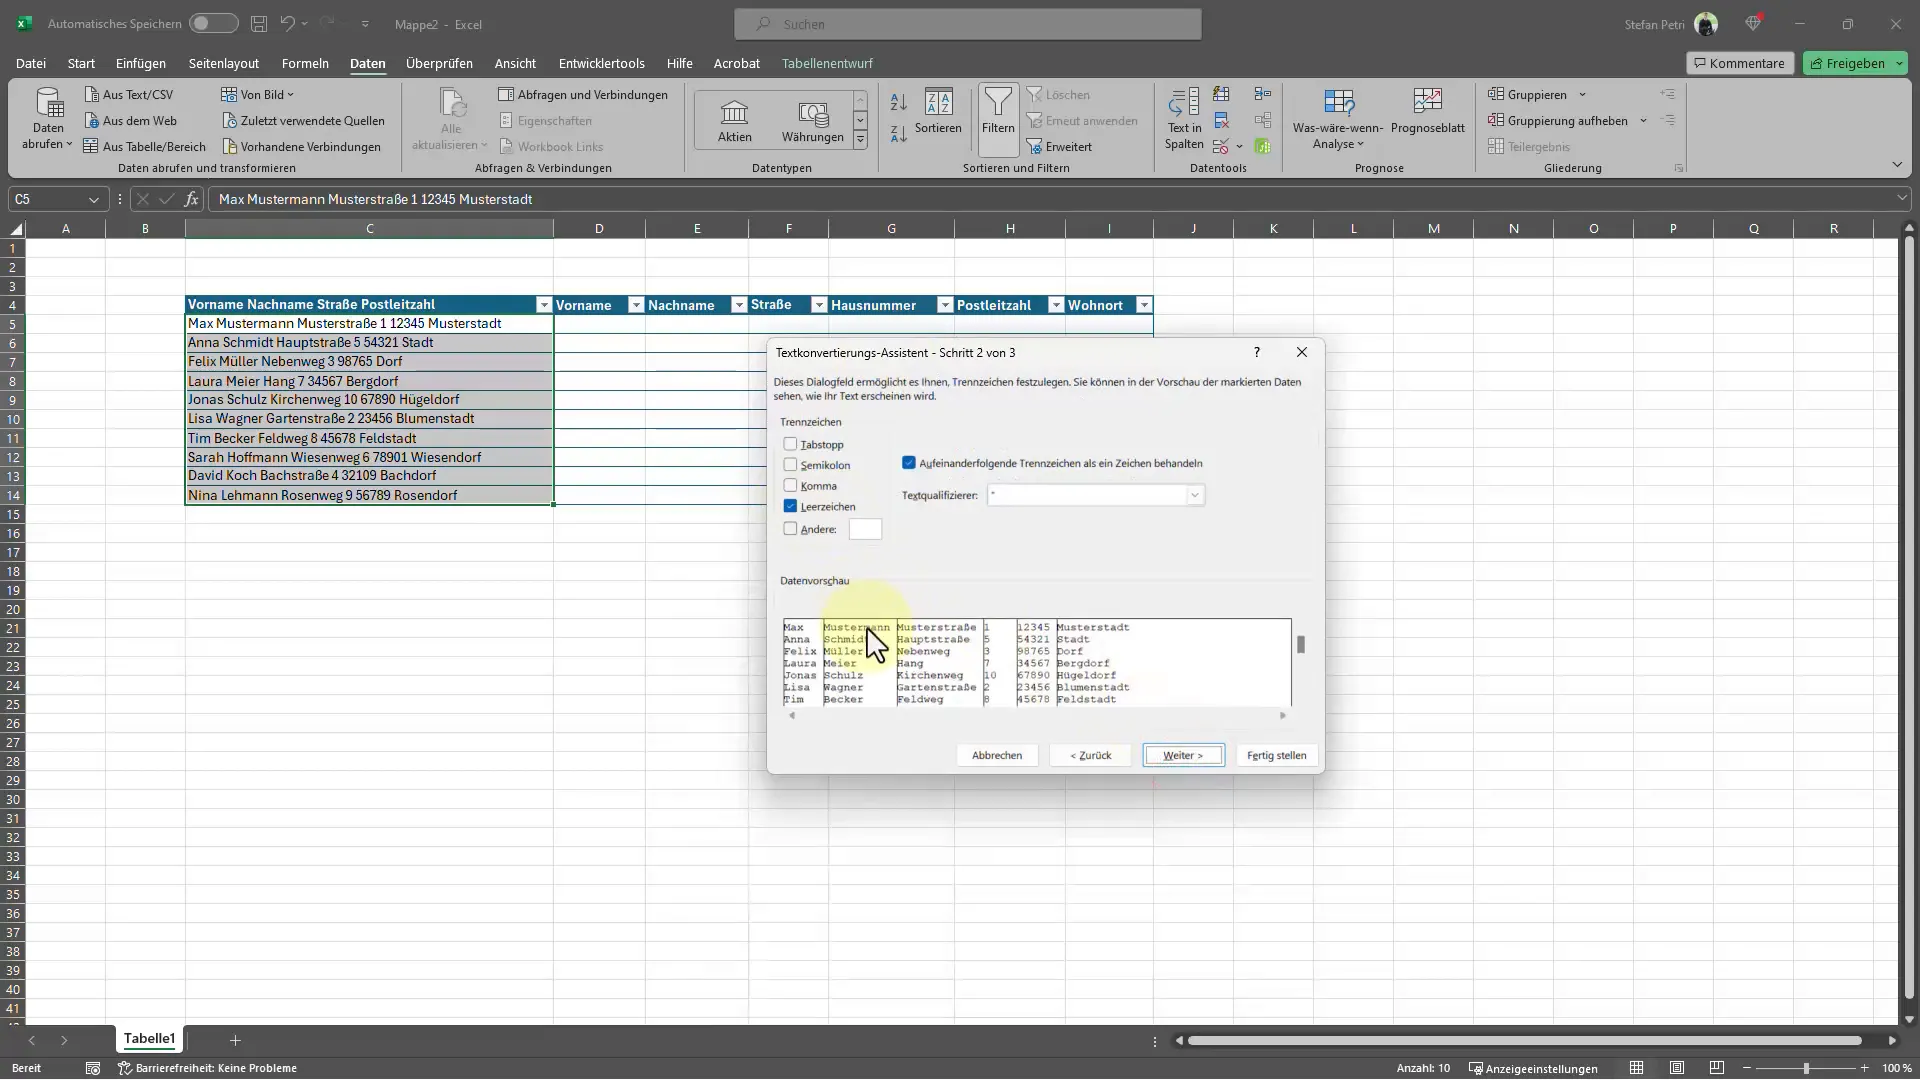The width and height of the screenshot is (1920, 1080).
Task: Save the workbook with the disk icon
Action: pos(259,24)
